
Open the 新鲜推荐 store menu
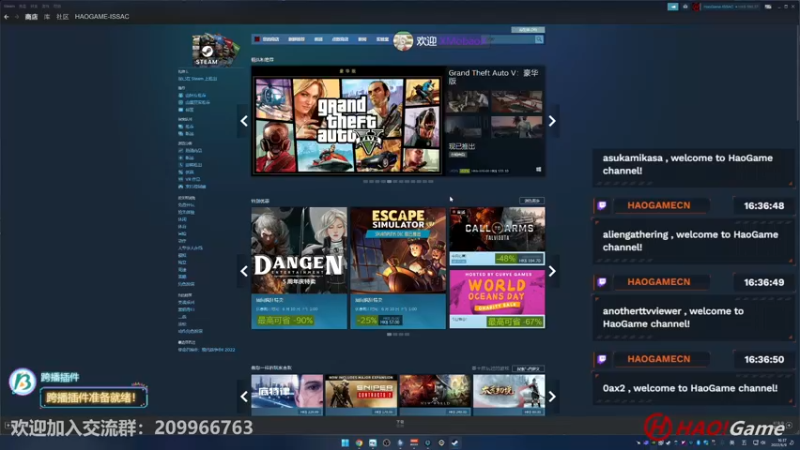pyautogui.click(x=296, y=39)
